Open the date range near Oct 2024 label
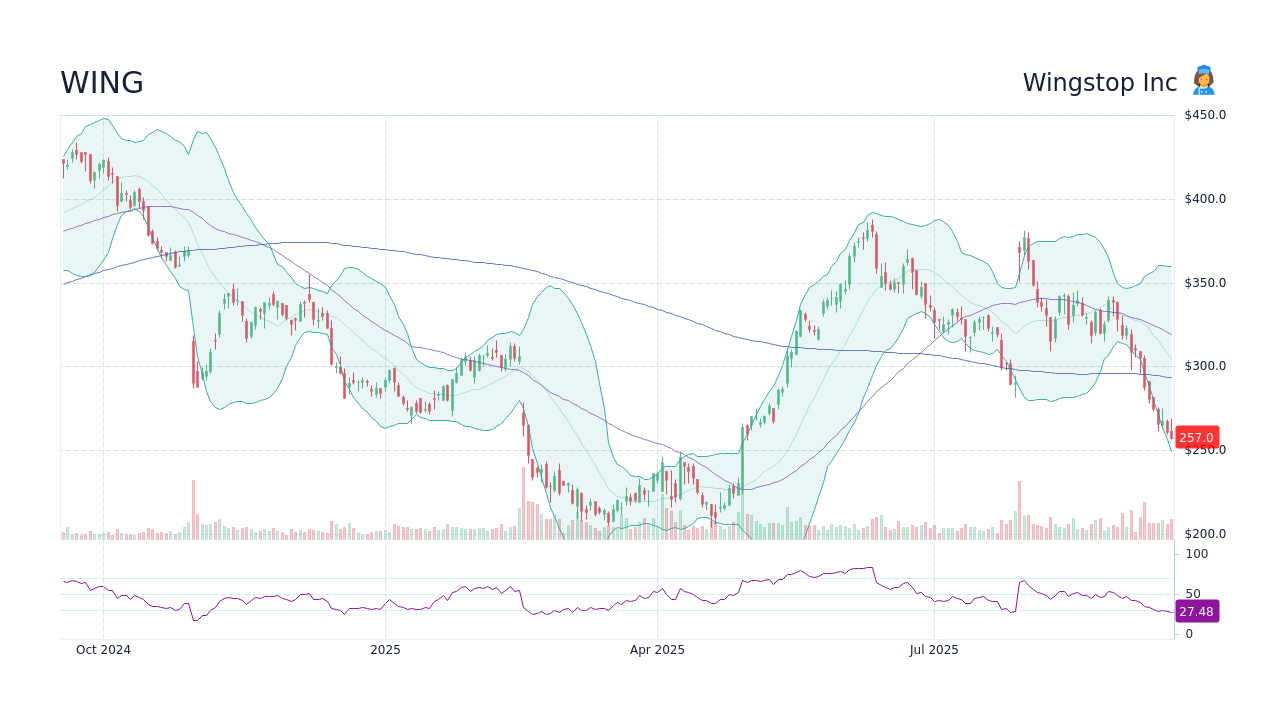 [104, 649]
